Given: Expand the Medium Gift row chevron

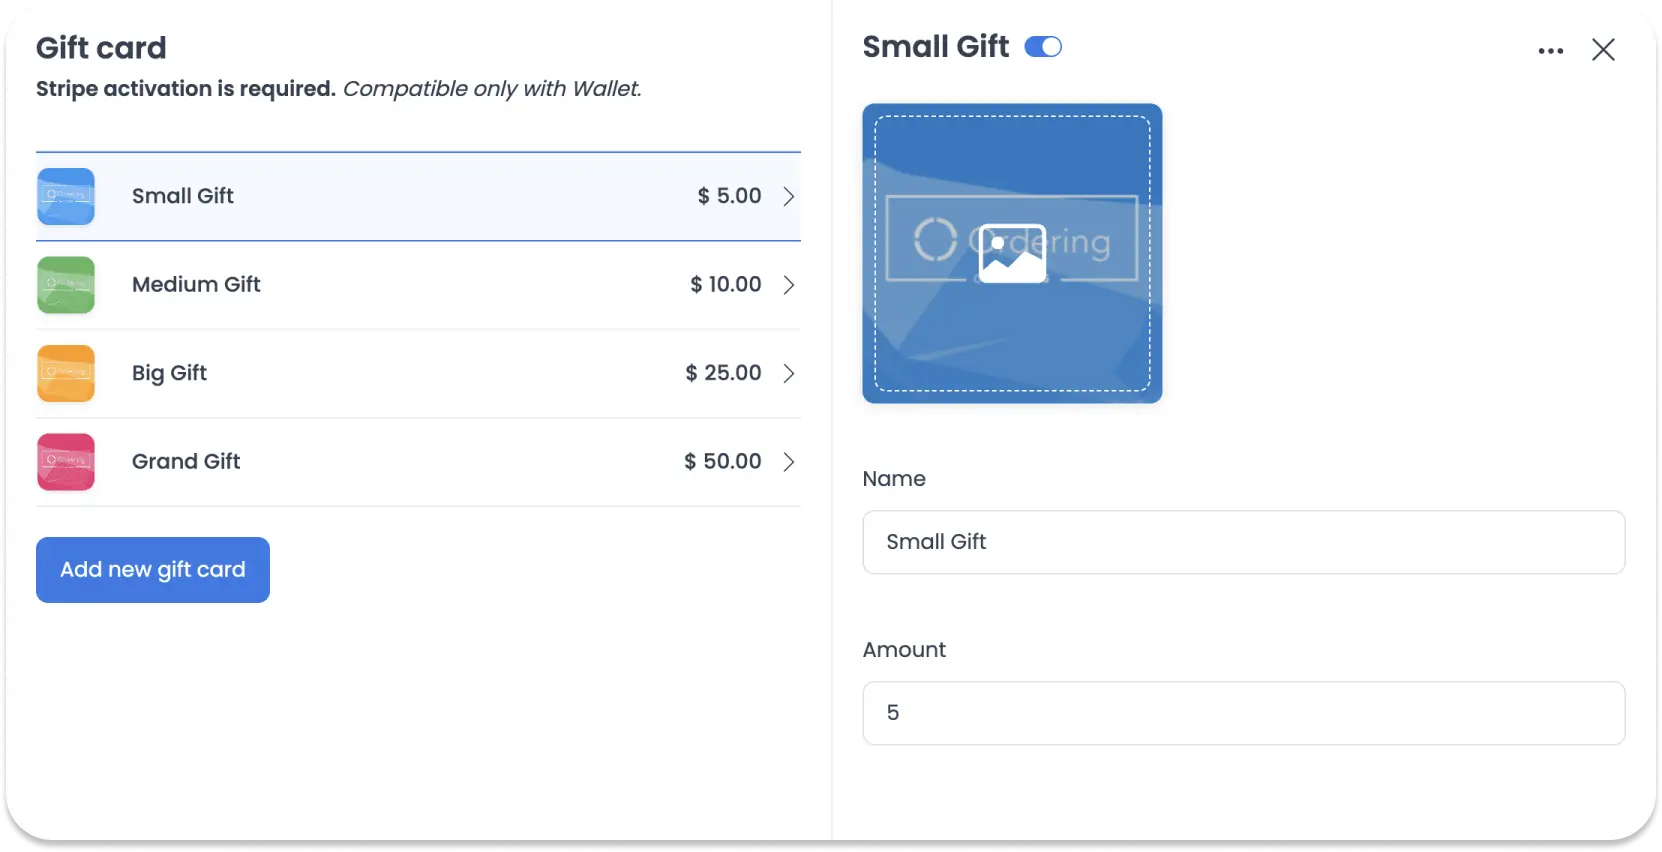Looking at the screenshot, I should click(789, 285).
